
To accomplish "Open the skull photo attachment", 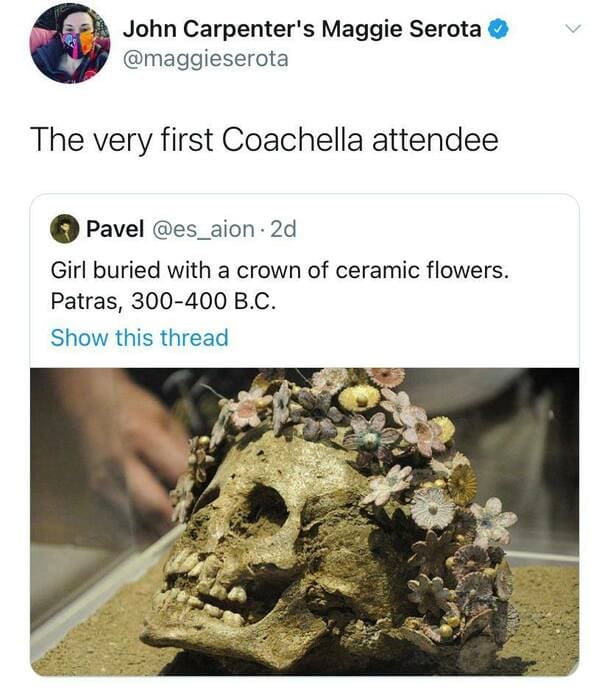I will [305, 522].
